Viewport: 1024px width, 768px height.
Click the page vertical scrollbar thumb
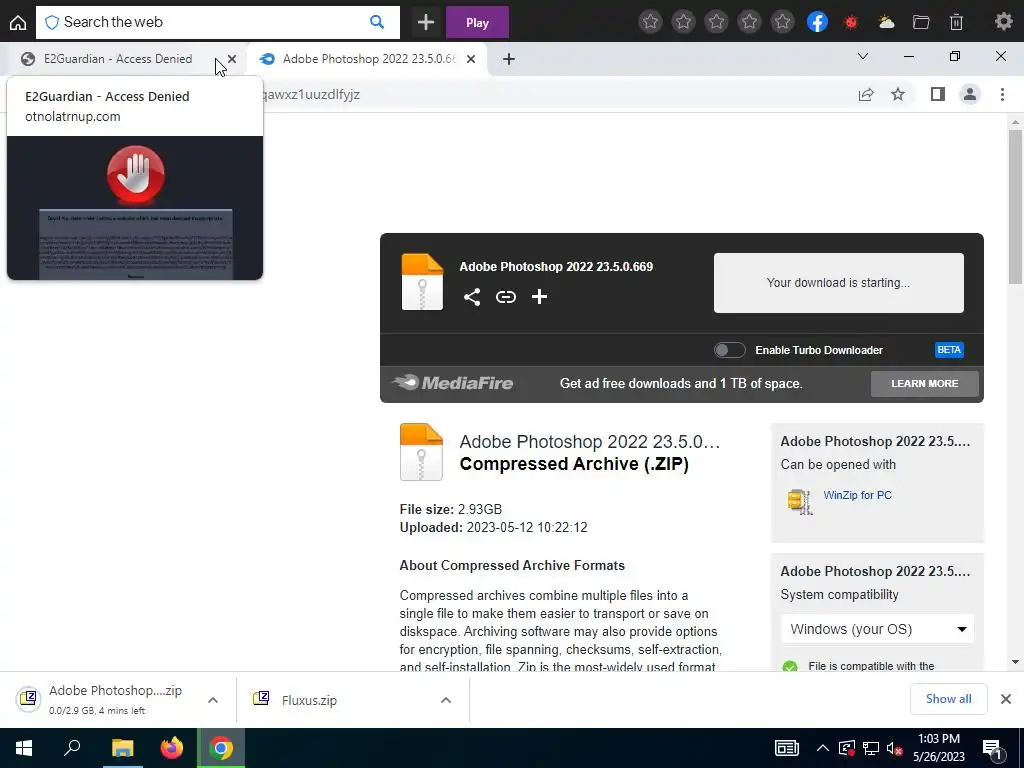[x=1015, y=206]
